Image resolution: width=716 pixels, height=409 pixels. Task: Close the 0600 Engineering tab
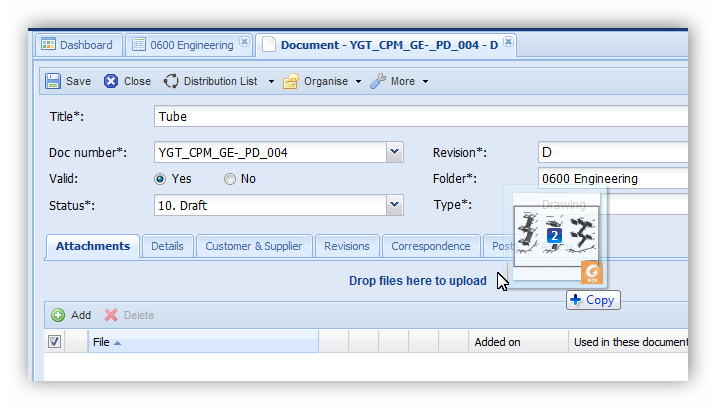tap(243, 44)
